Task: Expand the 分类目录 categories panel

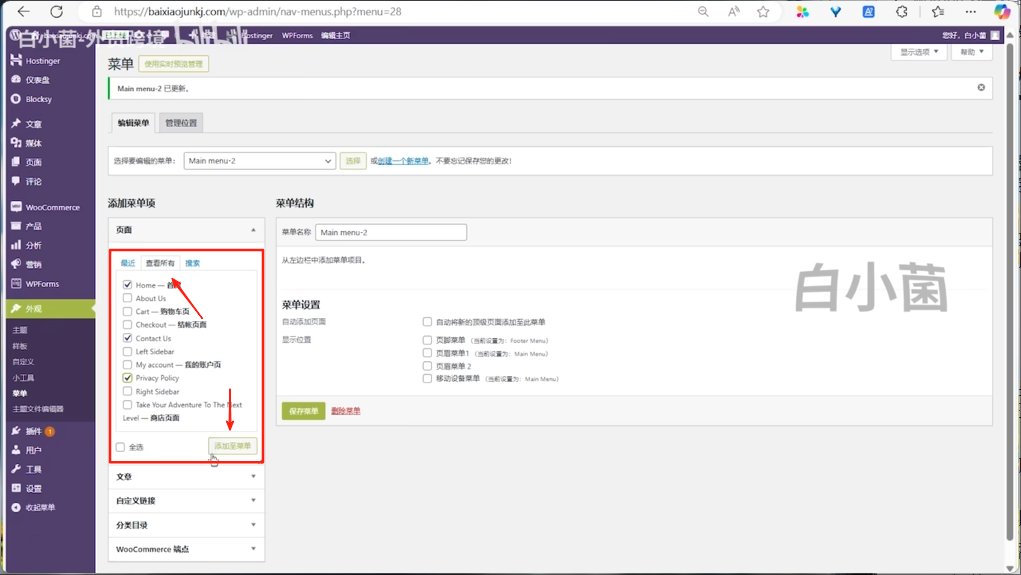Action: pos(186,525)
